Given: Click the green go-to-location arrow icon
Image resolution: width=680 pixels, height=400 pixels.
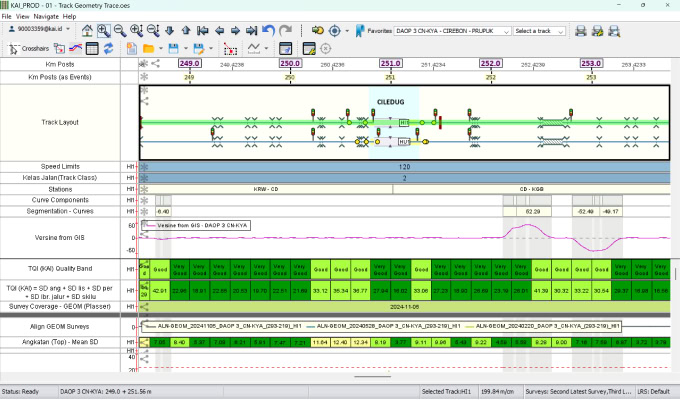Looking at the screenshot, I should click(x=318, y=31).
